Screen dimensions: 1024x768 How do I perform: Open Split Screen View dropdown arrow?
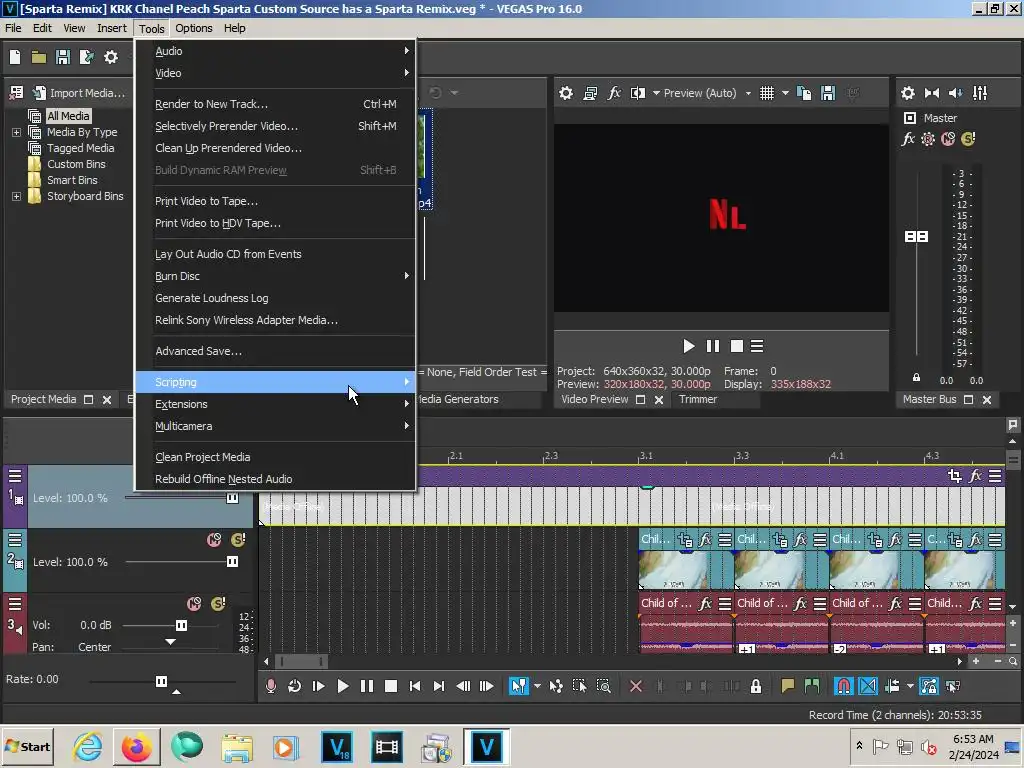(656, 93)
